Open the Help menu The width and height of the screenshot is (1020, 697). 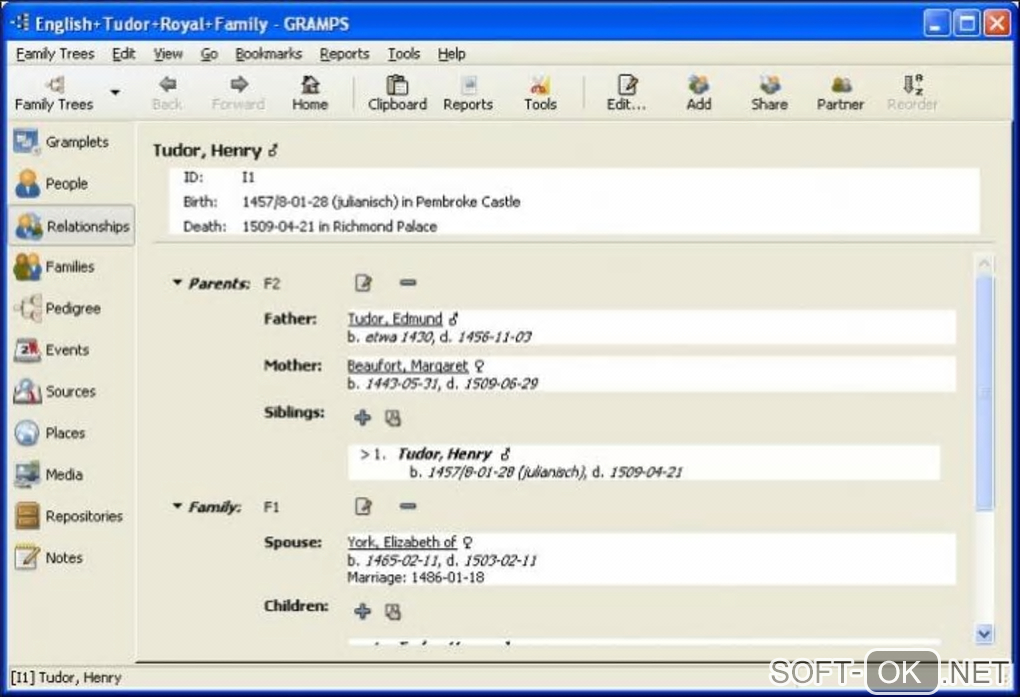point(451,53)
